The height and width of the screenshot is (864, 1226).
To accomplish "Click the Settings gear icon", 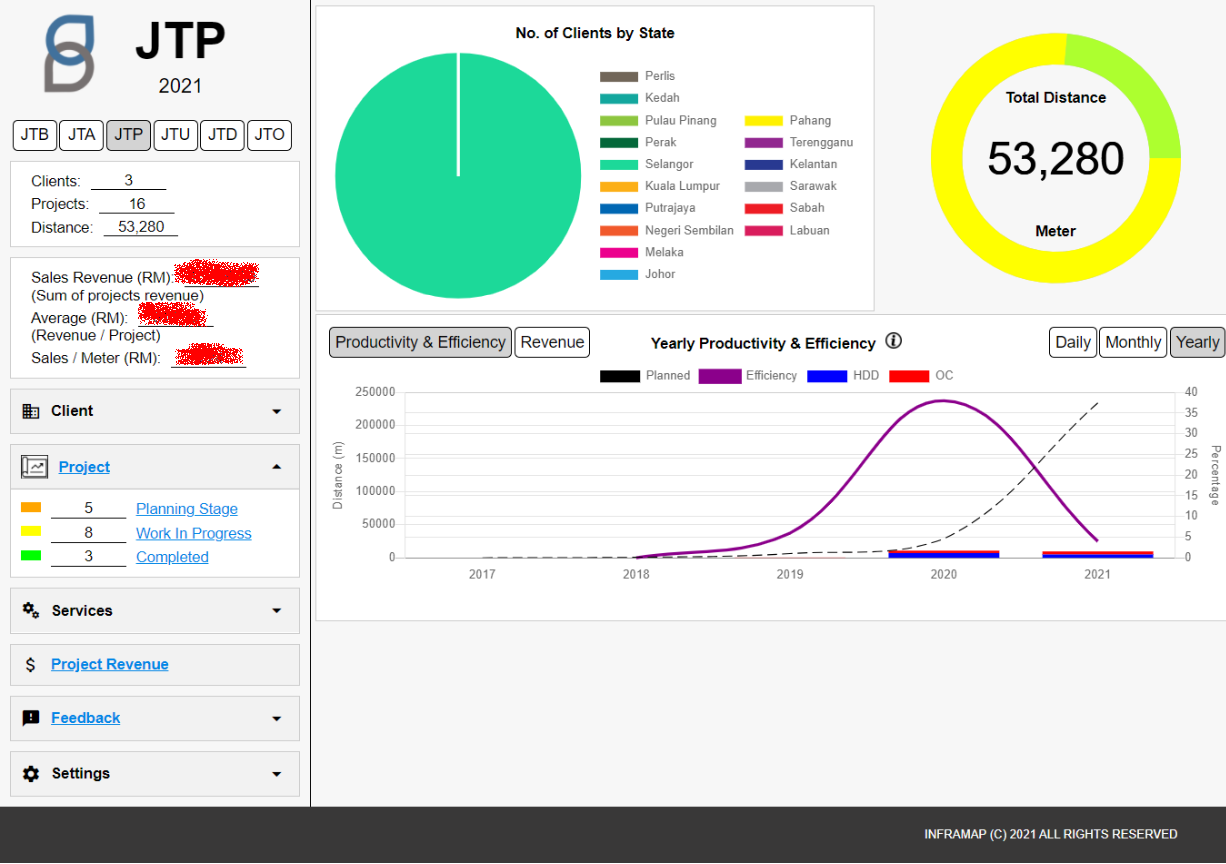I will point(31,774).
